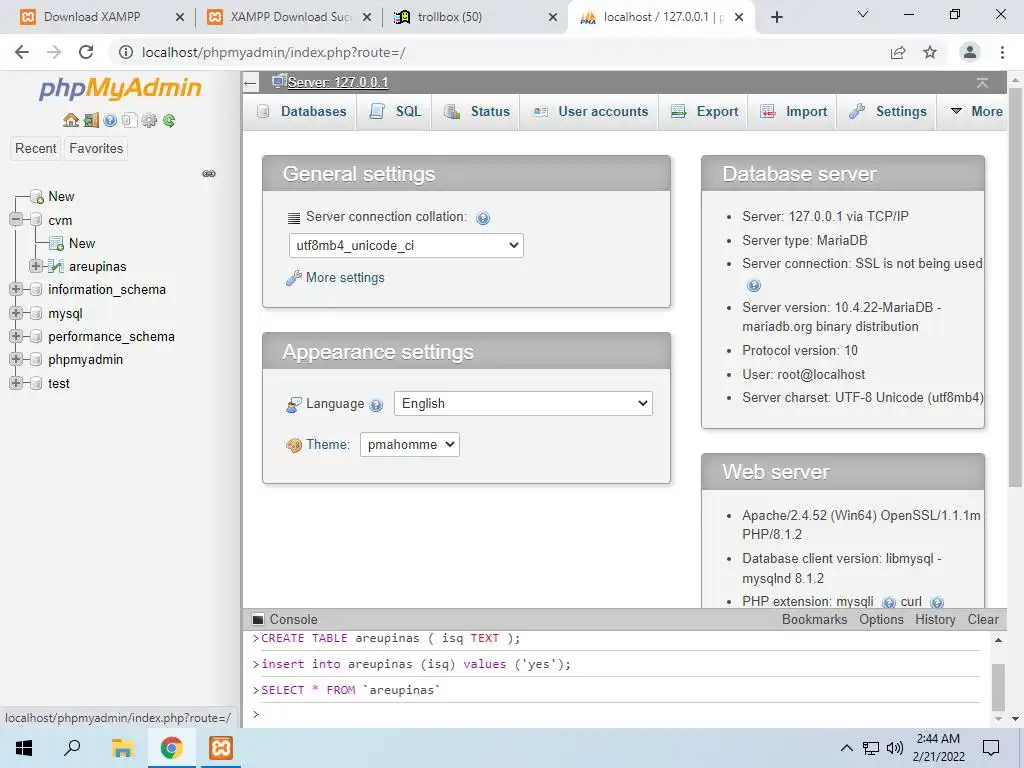Click the MariaDB documentation page icon
Viewport: 1024px width, 768px height.
tap(129, 120)
